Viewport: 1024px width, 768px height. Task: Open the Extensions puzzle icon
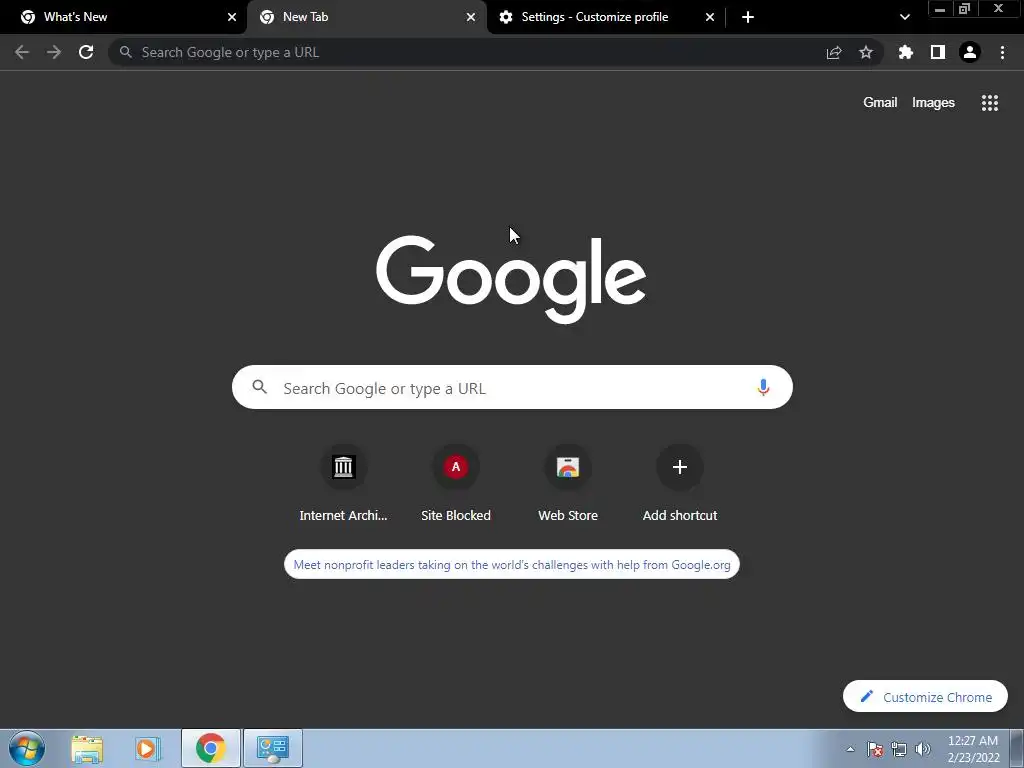pyautogui.click(x=906, y=52)
